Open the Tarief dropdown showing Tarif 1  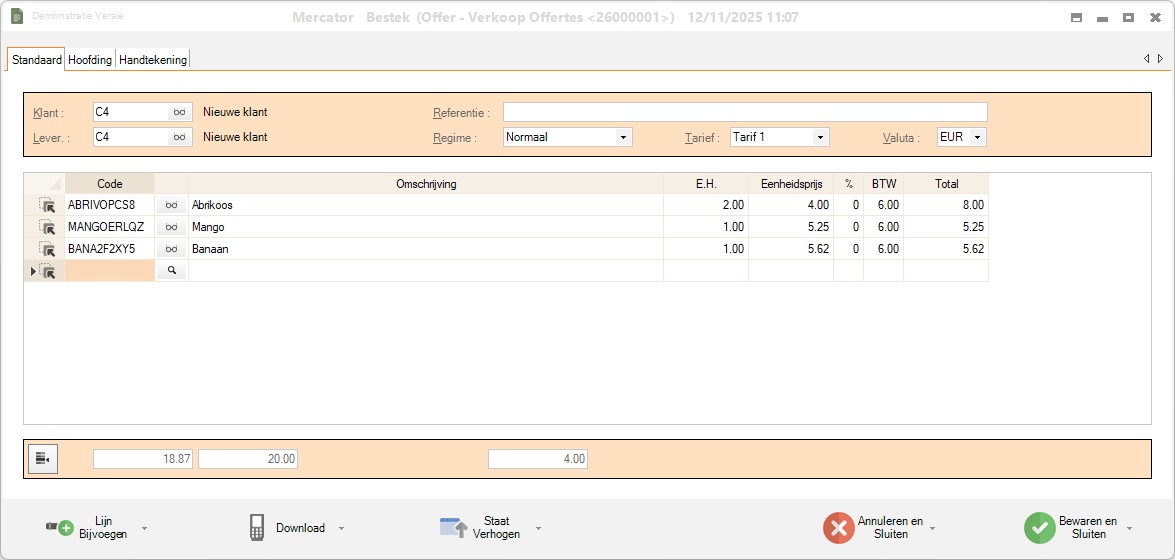click(x=820, y=137)
